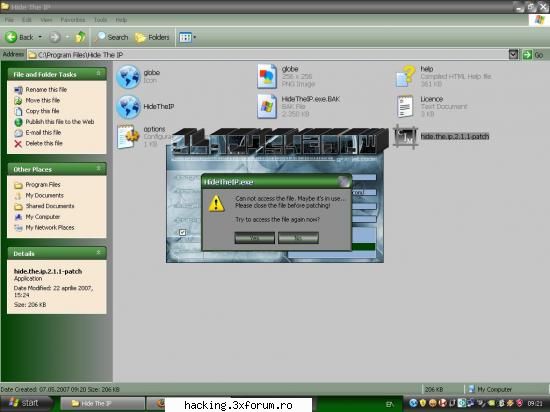Open the Views dropdown button

[187, 37]
